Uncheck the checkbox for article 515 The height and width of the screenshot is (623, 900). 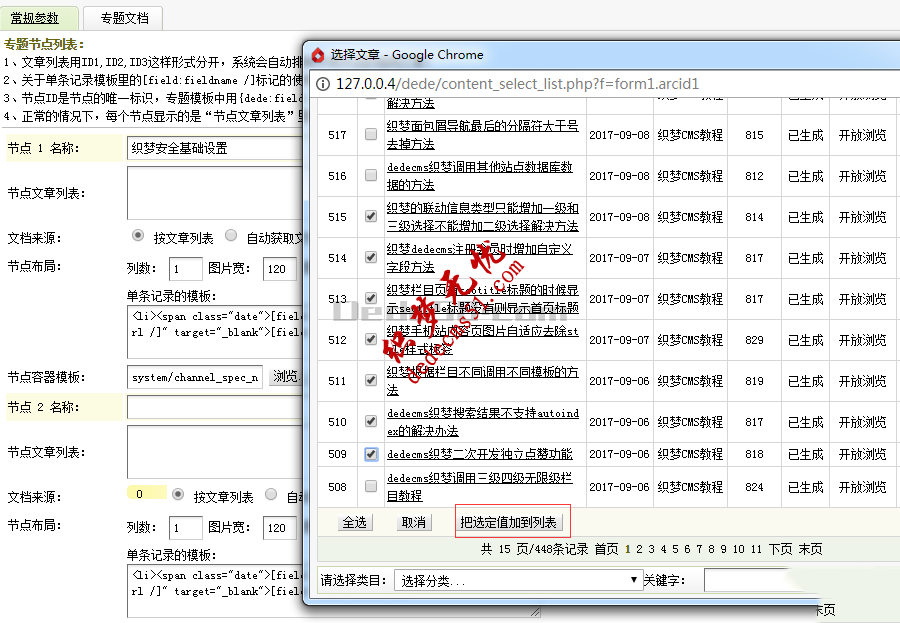click(370, 215)
